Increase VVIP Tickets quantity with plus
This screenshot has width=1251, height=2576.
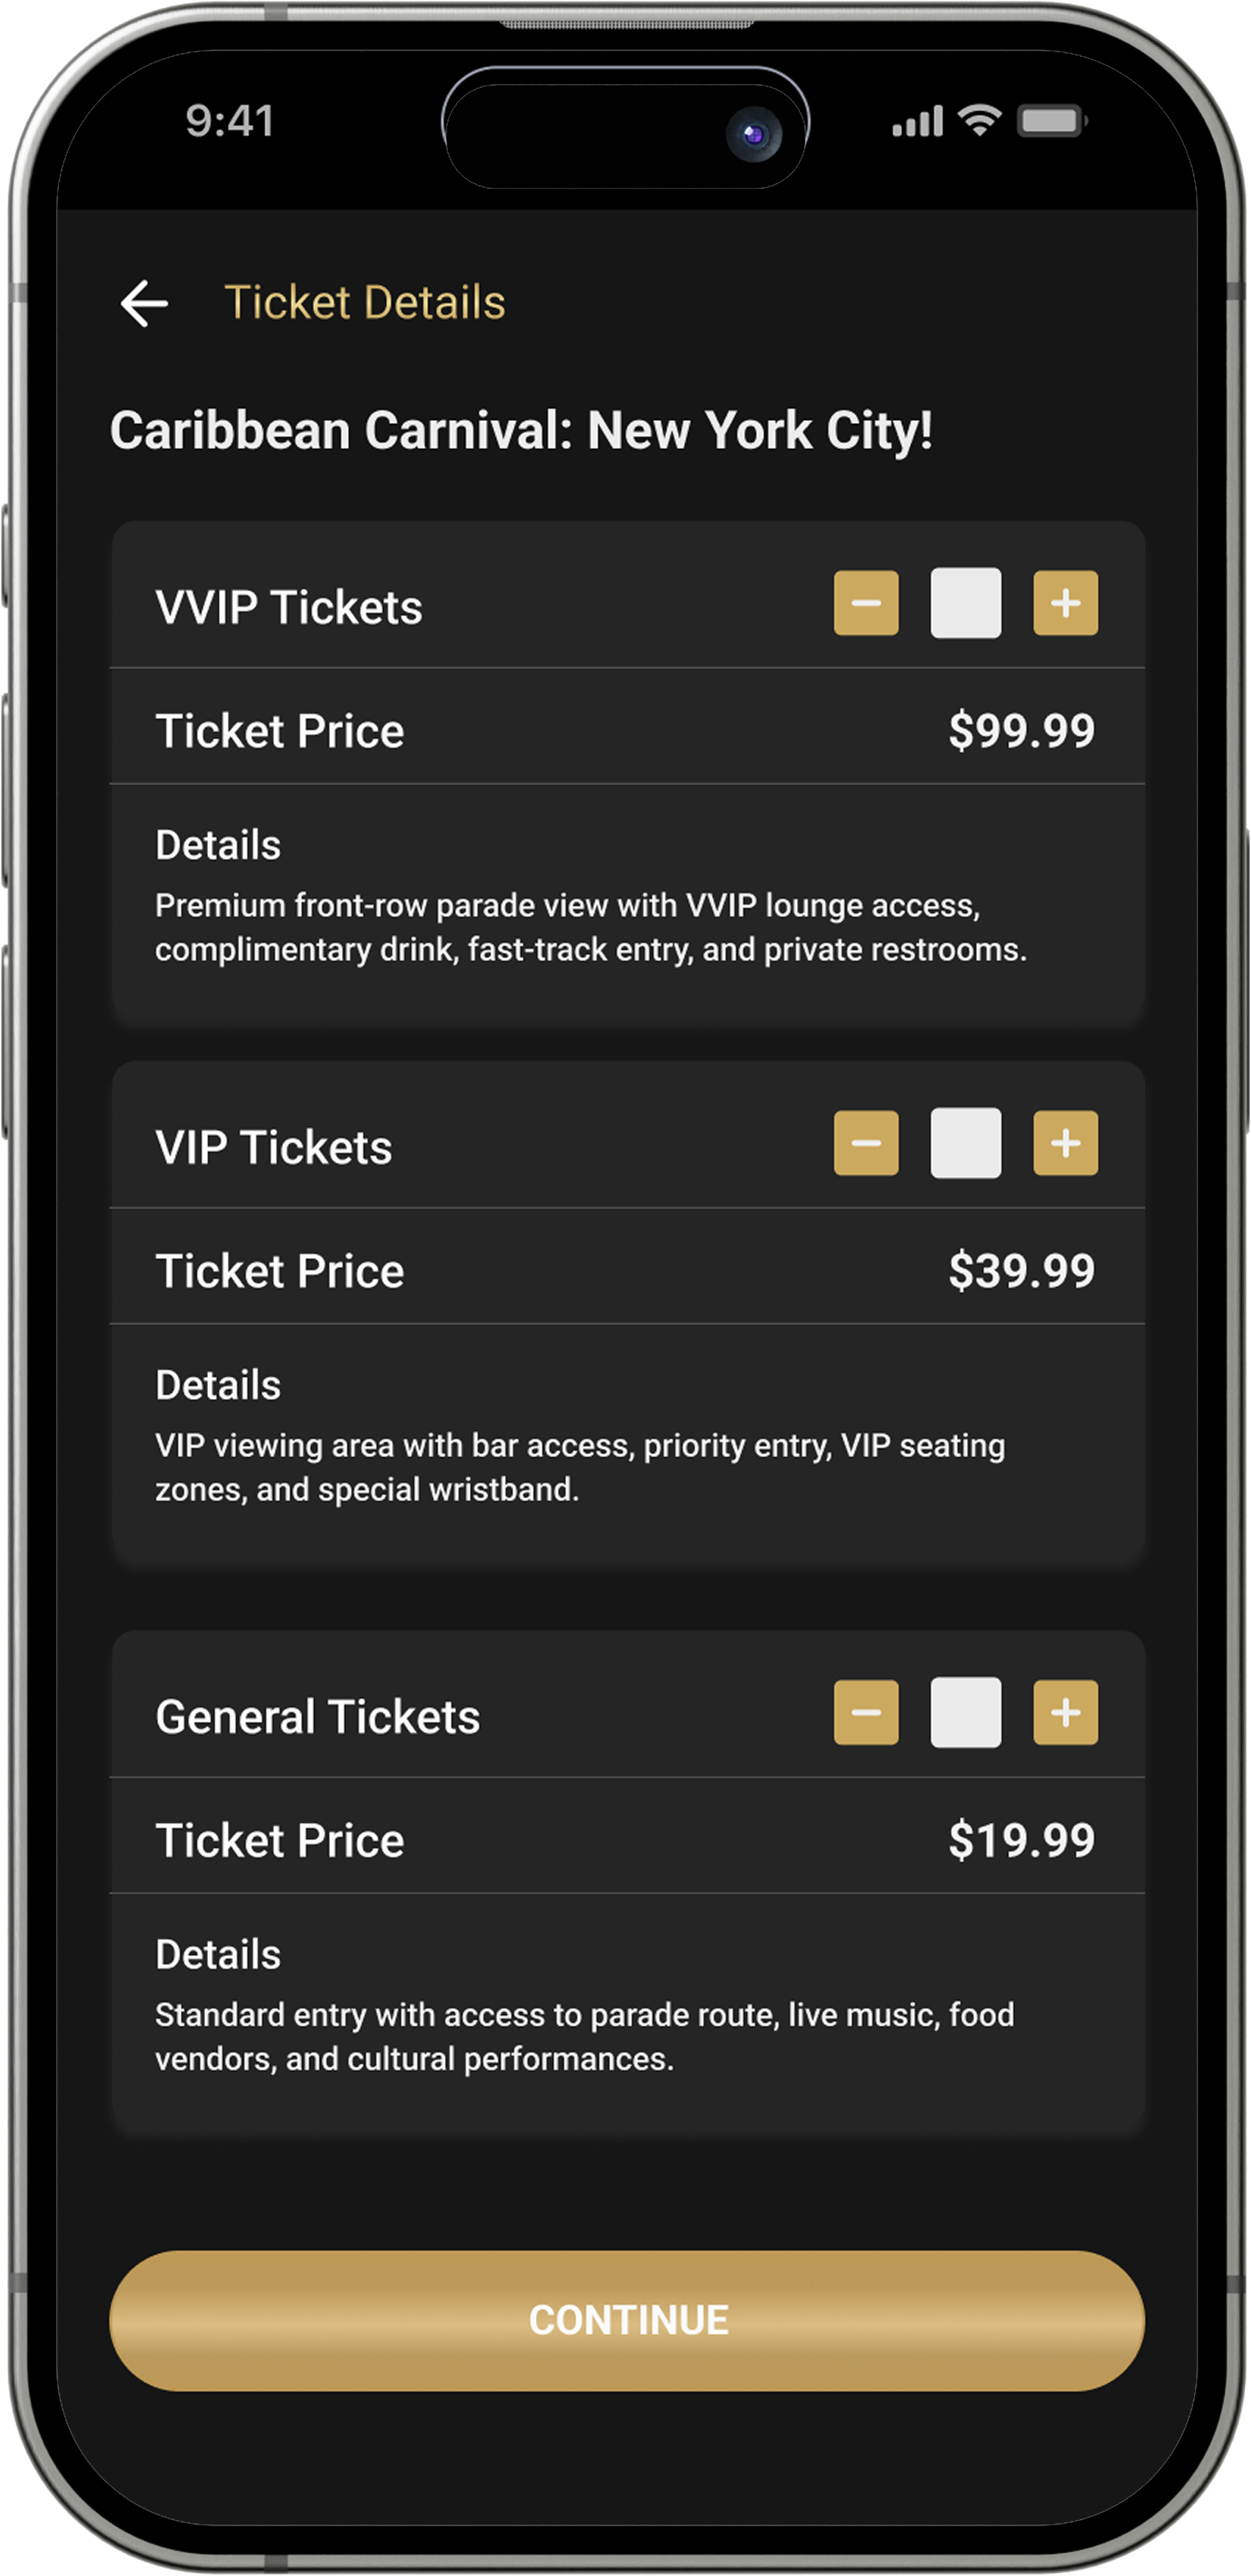click(x=1065, y=603)
